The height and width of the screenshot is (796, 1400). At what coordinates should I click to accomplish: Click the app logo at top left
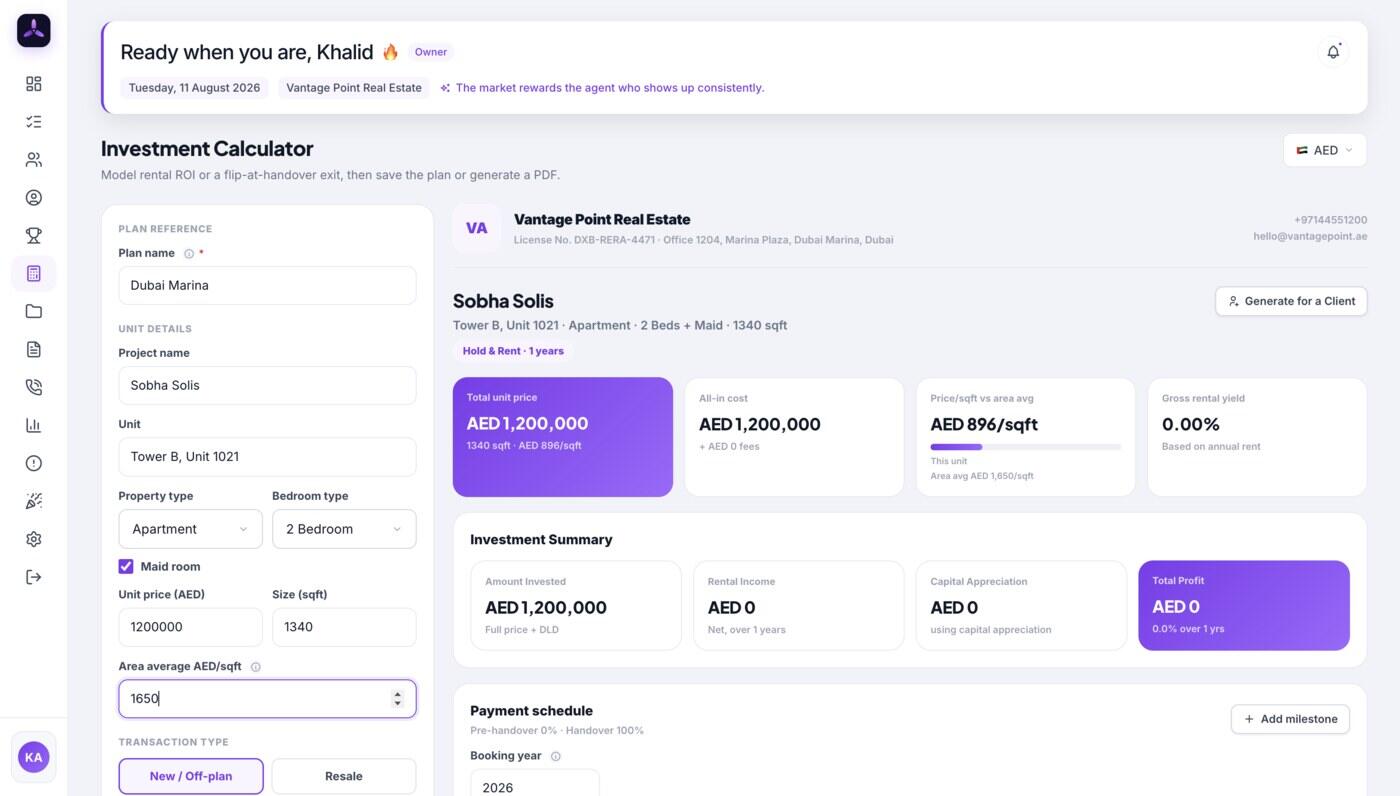(33, 31)
